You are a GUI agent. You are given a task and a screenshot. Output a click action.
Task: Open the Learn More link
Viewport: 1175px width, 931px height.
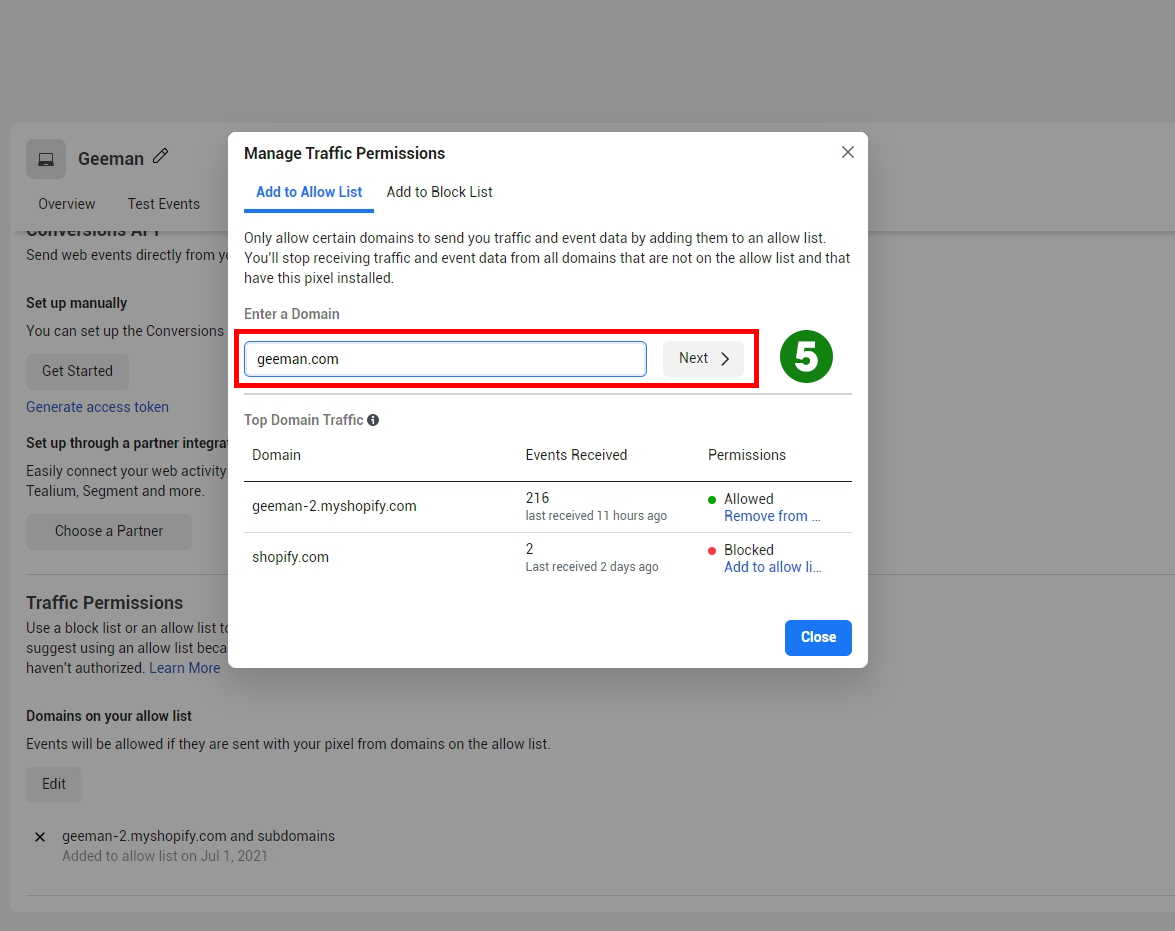184,668
